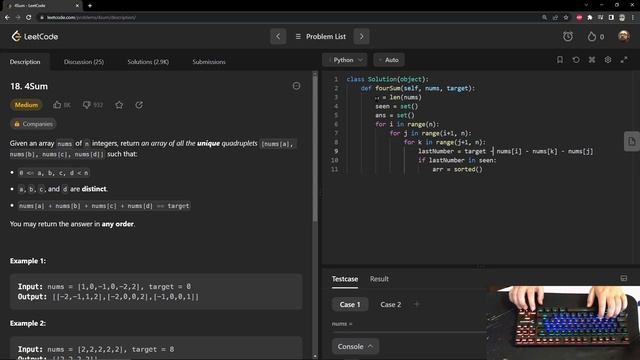Click the 'lastNumber = target' code line

click(506, 151)
